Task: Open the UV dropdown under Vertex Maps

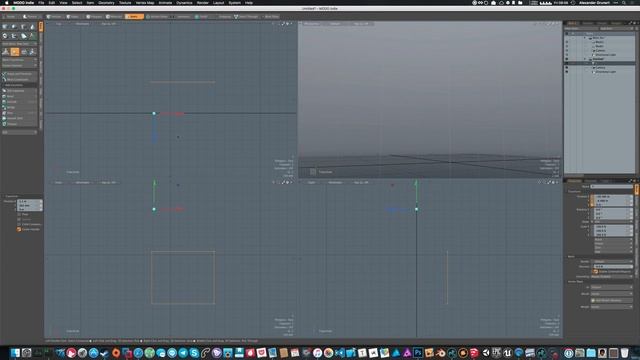Action: 612,287
